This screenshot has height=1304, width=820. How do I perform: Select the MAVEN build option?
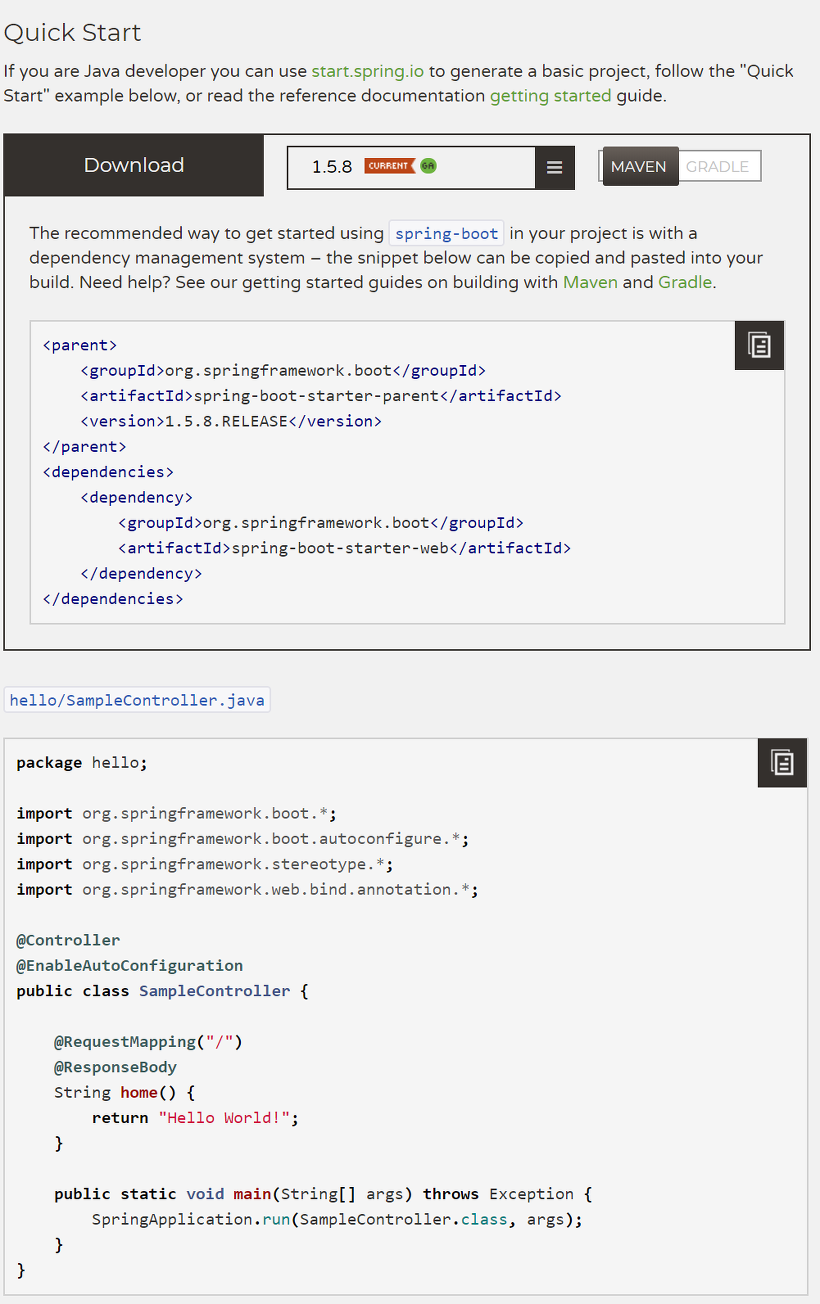click(x=639, y=166)
